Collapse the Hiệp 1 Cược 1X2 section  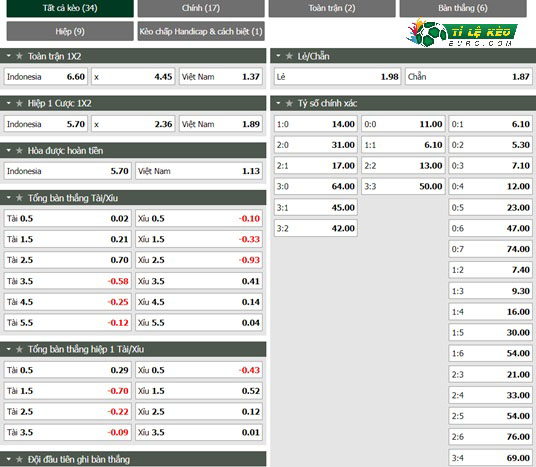9,103
